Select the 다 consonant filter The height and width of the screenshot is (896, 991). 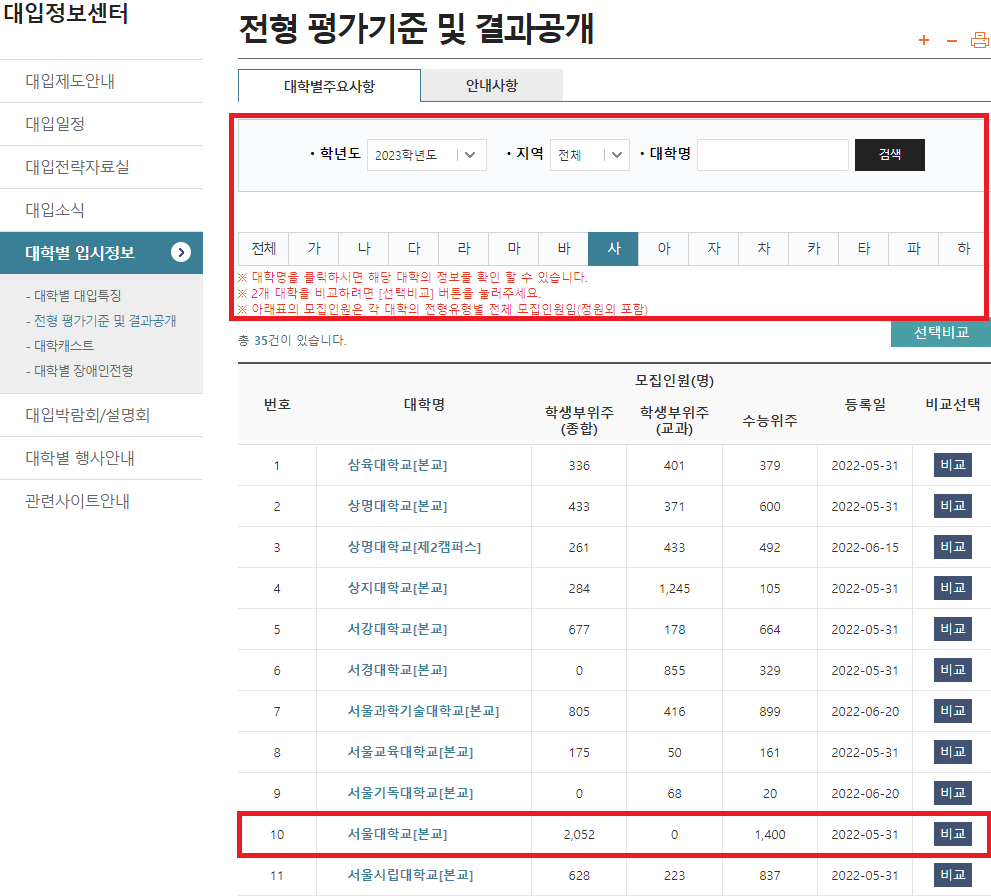tap(413, 249)
